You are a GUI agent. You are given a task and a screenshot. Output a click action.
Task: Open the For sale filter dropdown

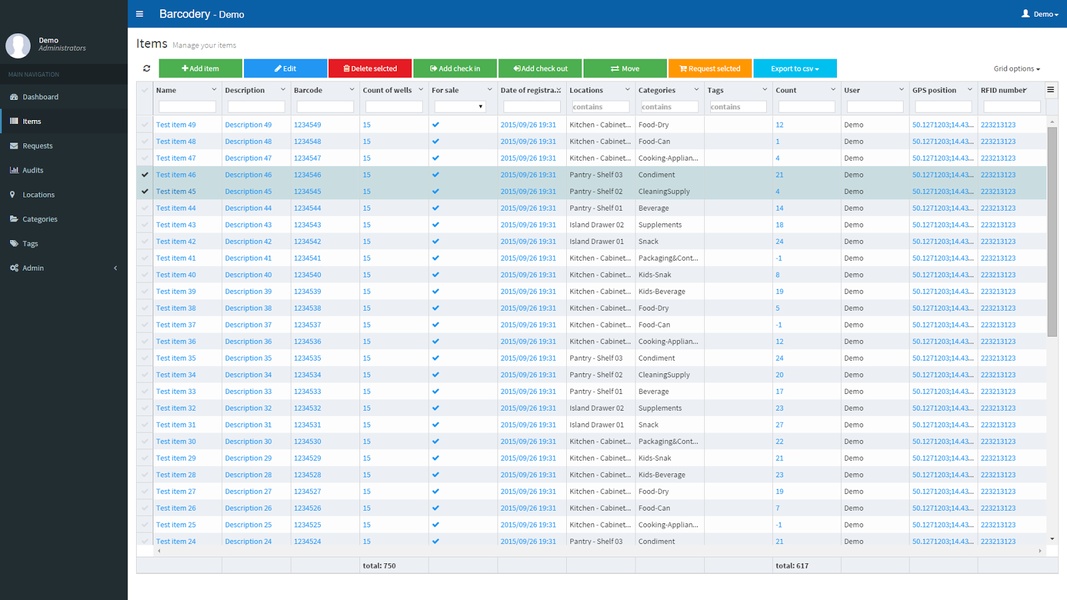click(x=460, y=107)
